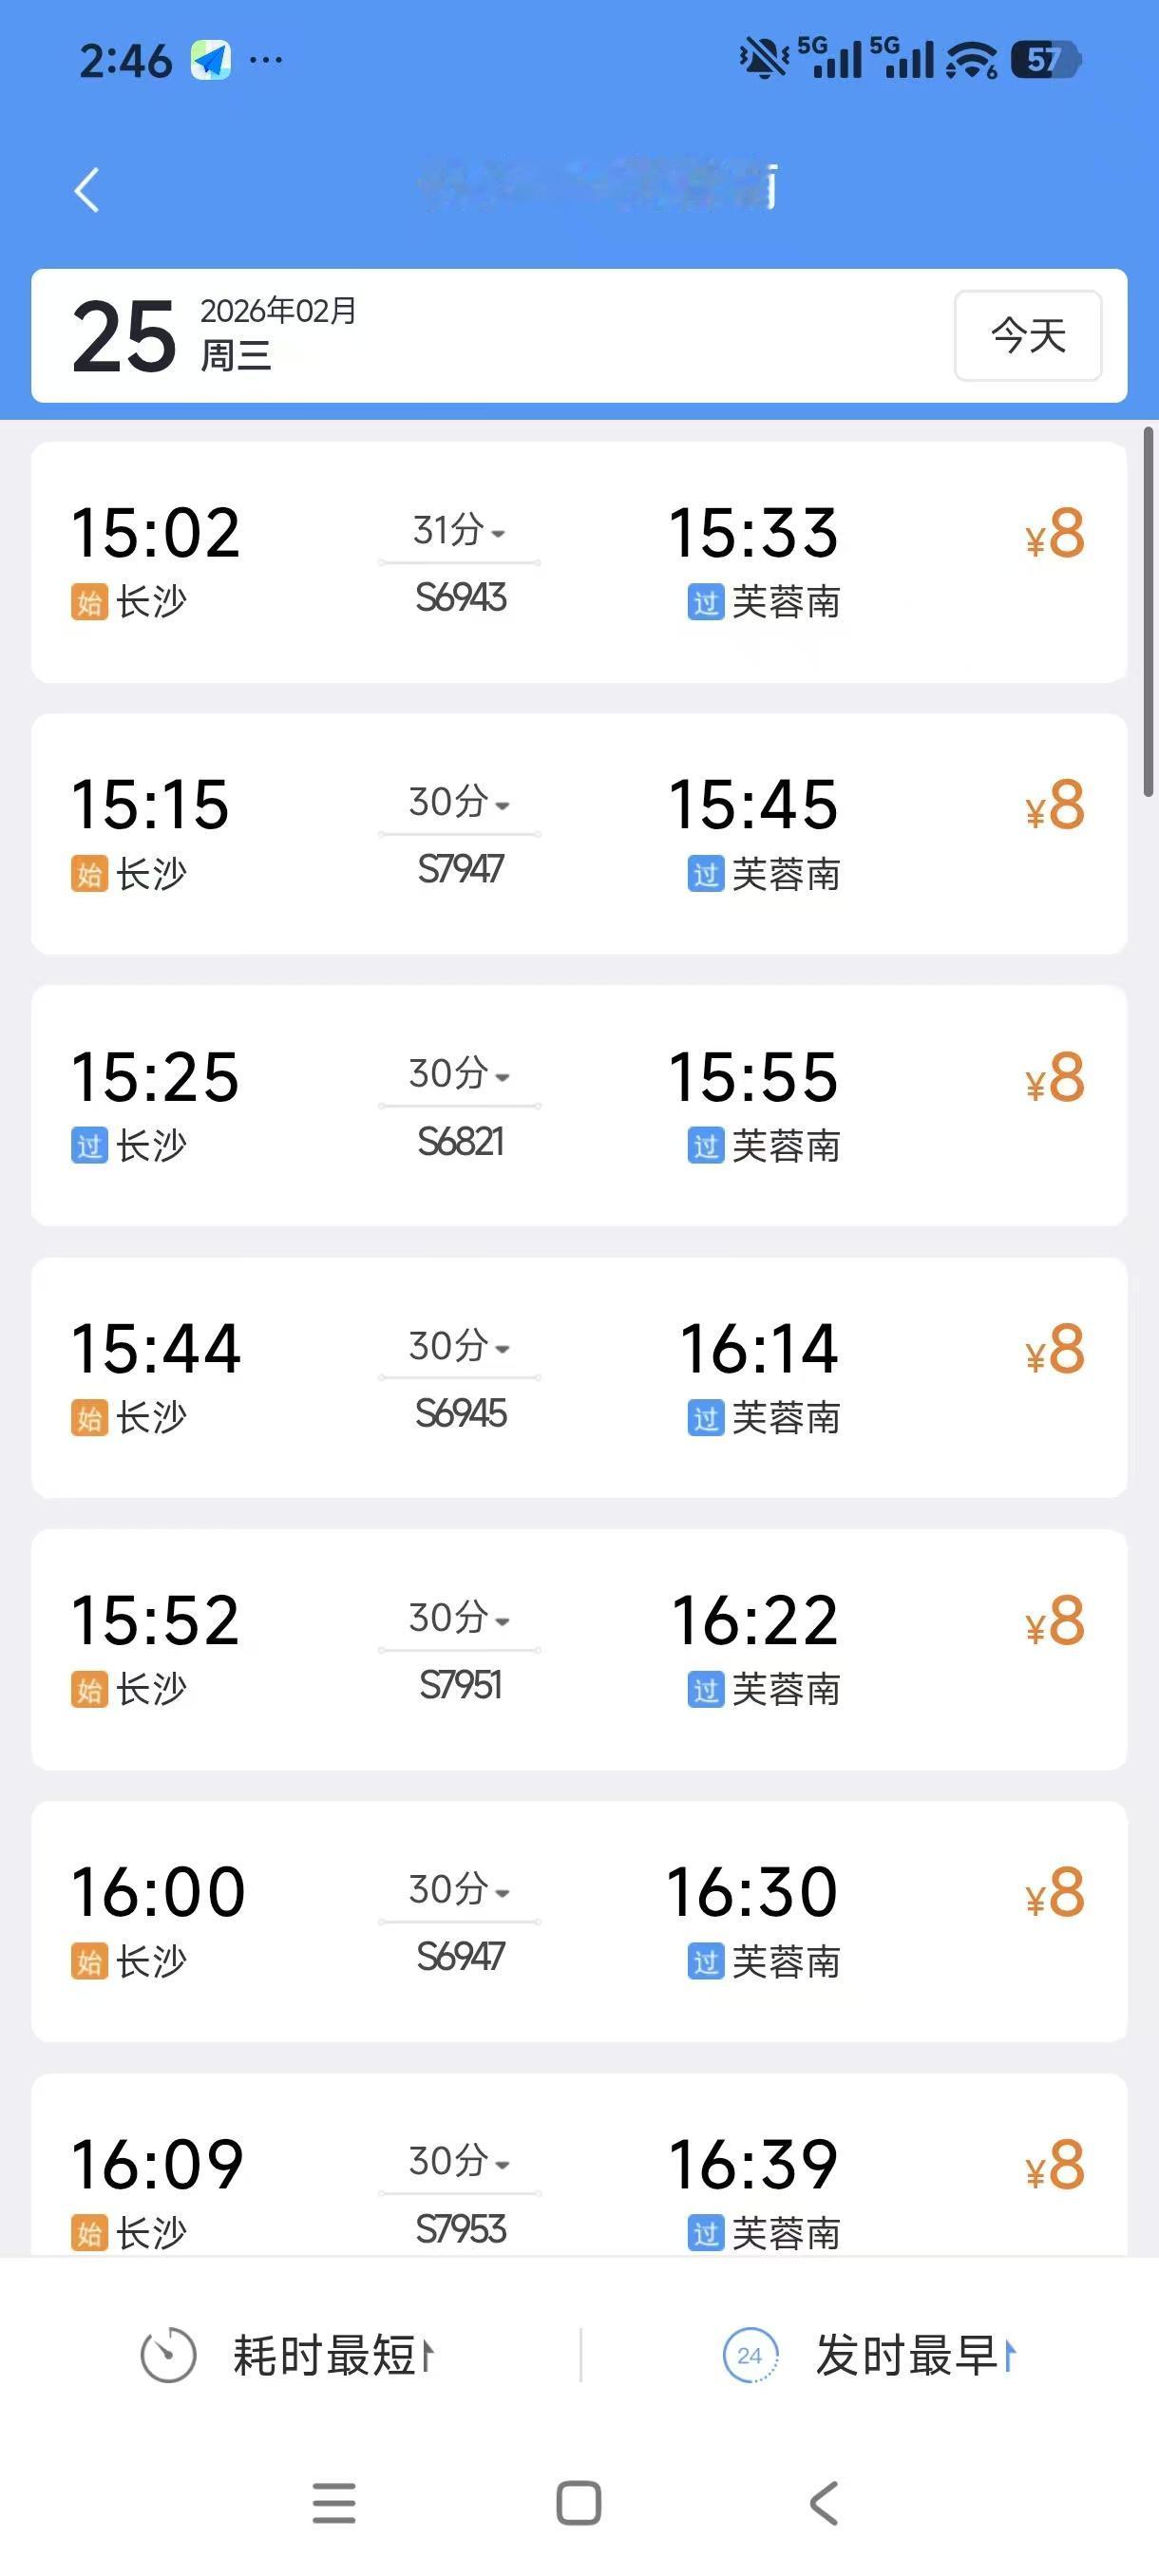Select the 16:00 train S6947

[578, 1921]
